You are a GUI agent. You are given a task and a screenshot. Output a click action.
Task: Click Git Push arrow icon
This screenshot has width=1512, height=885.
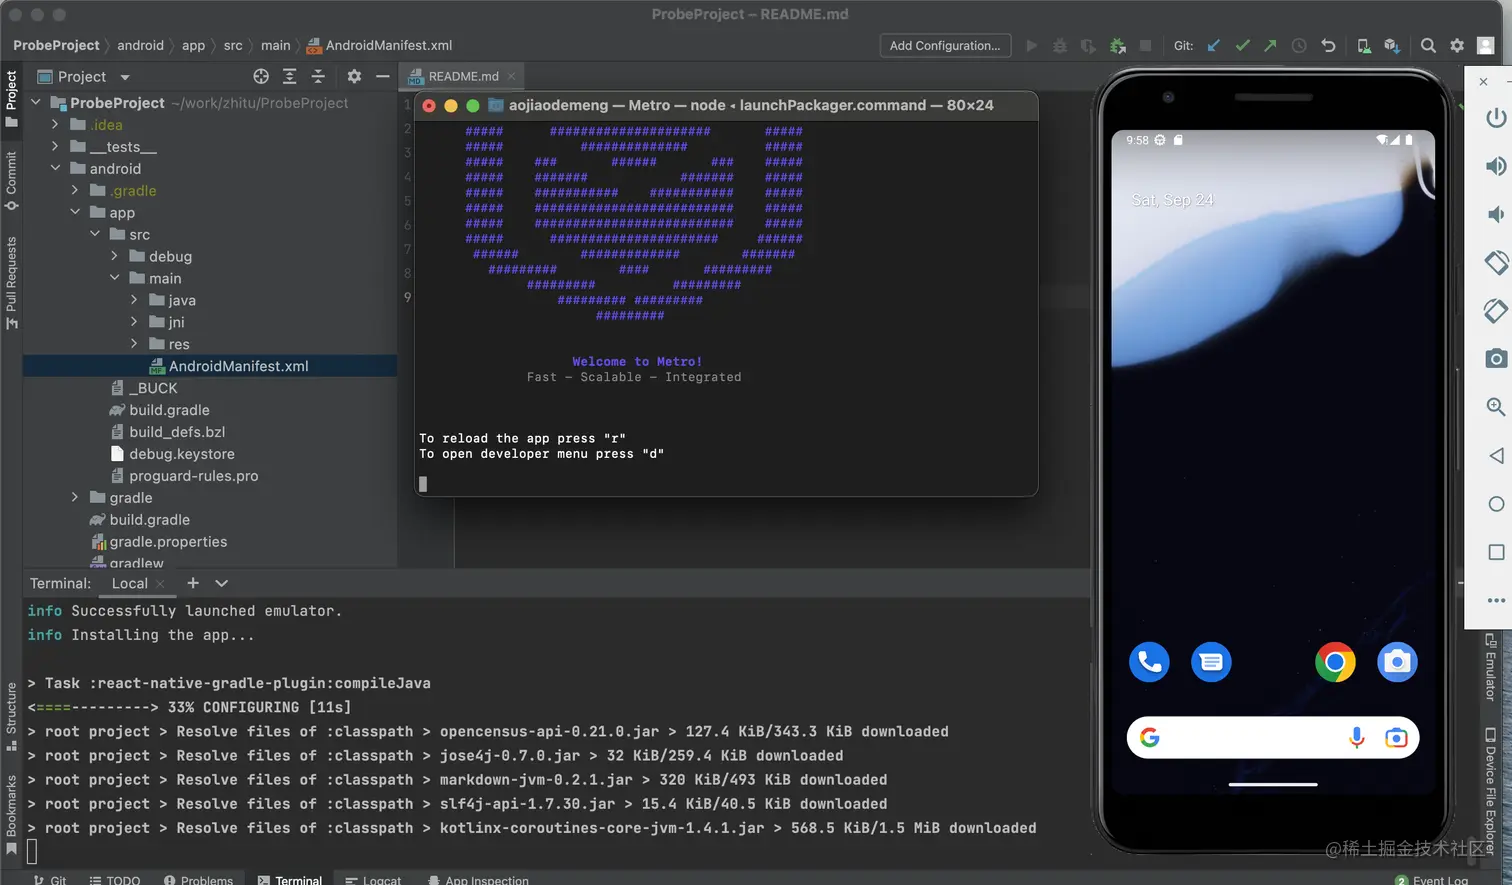pyautogui.click(x=1270, y=45)
